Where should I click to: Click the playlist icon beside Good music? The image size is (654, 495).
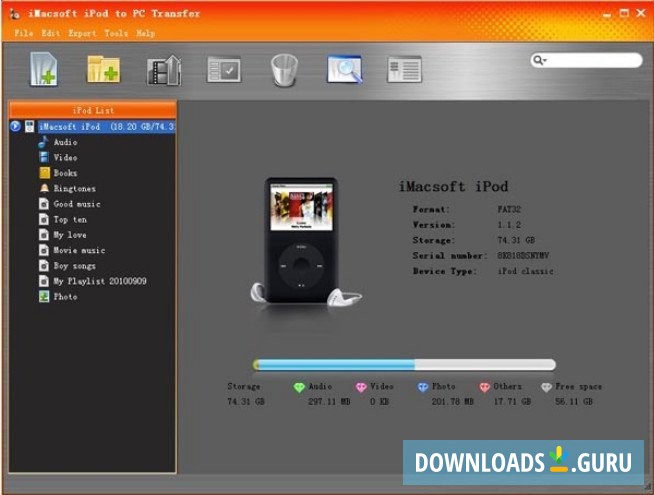44,204
